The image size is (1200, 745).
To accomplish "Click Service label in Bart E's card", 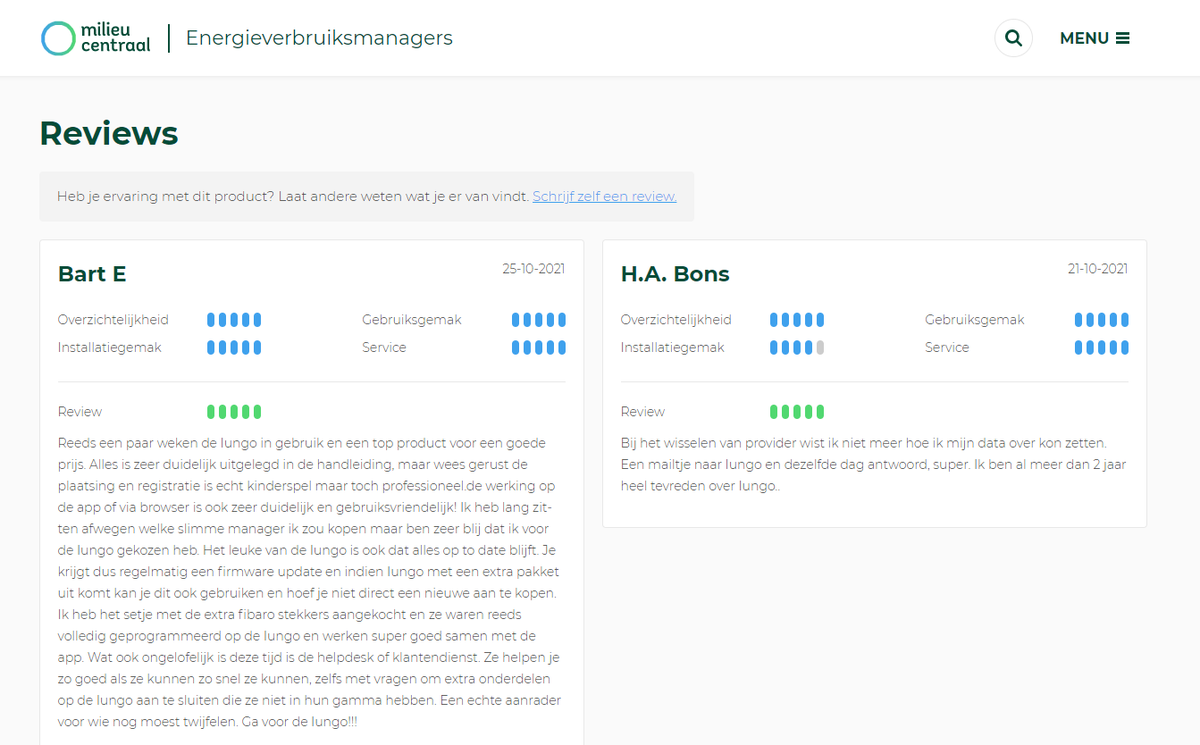I will coord(384,347).
